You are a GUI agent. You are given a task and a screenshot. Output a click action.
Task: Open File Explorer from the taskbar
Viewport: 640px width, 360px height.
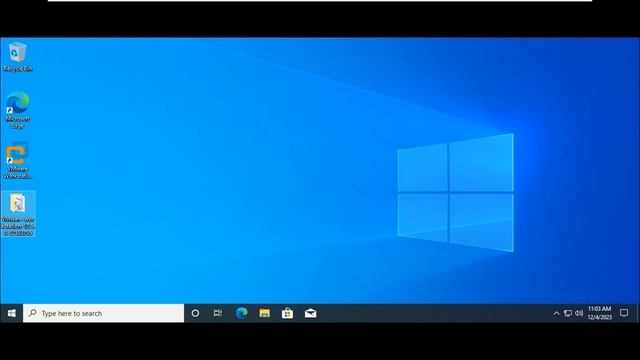click(x=264, y=313)
